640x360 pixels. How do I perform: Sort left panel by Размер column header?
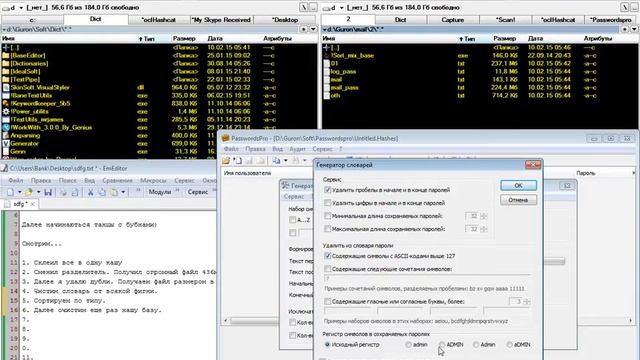point(184,38)
